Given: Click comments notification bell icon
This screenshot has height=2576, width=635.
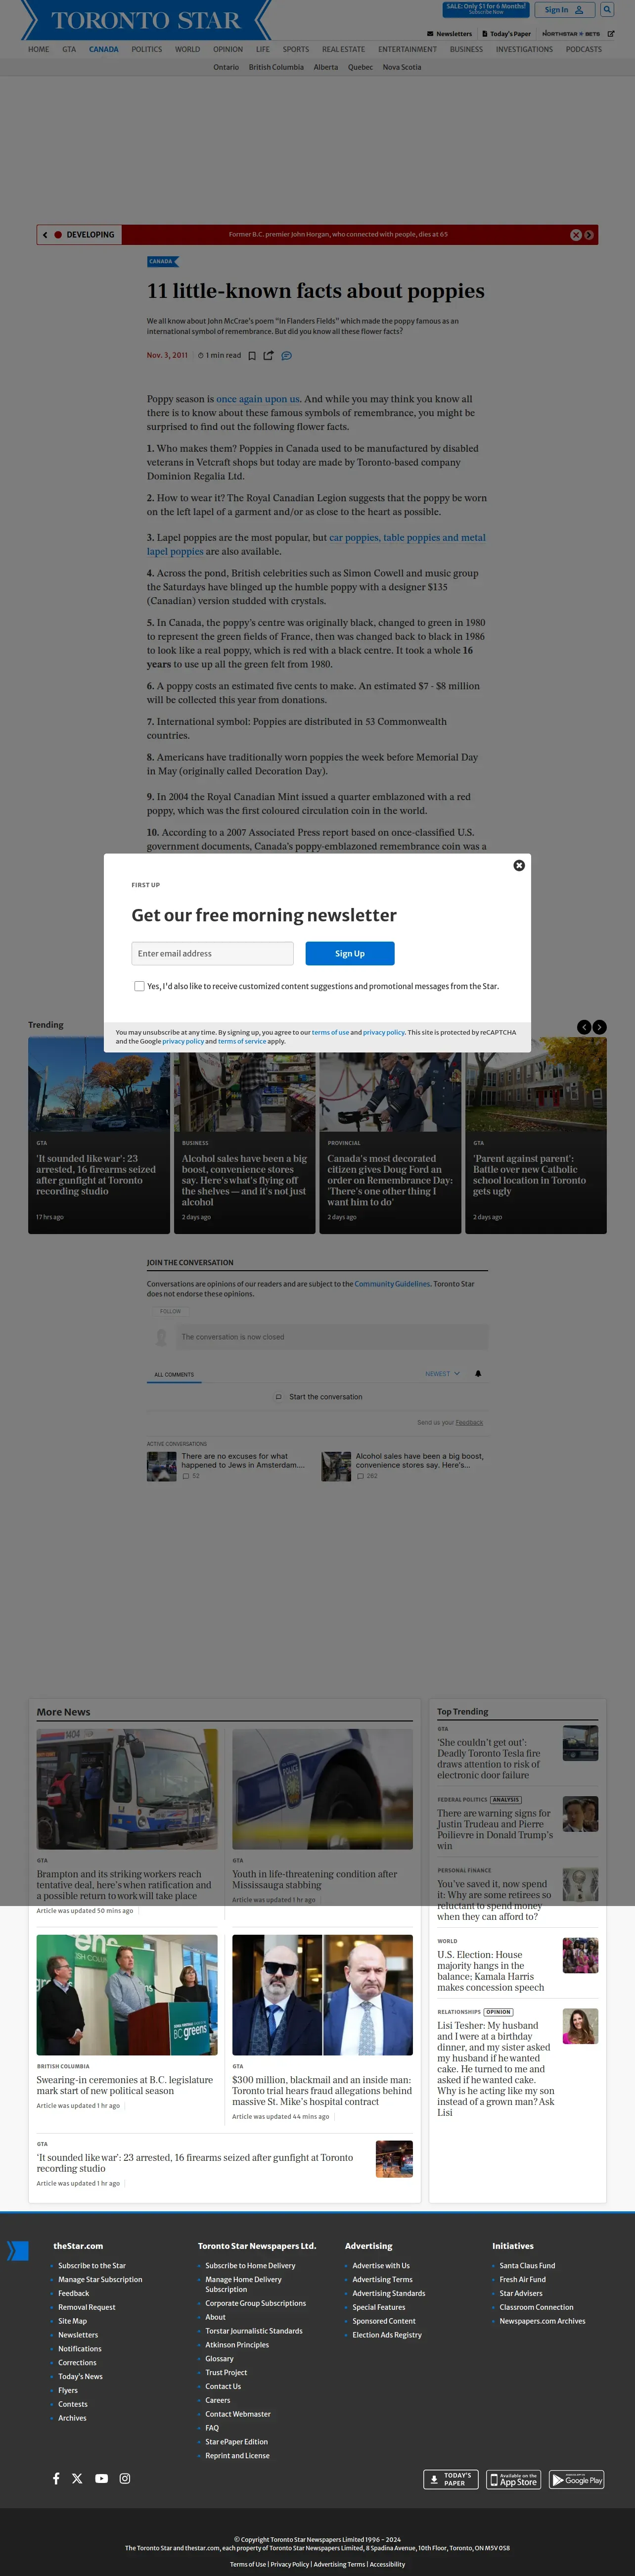Looking at the screenshot, I should (x=478, y=1373).
